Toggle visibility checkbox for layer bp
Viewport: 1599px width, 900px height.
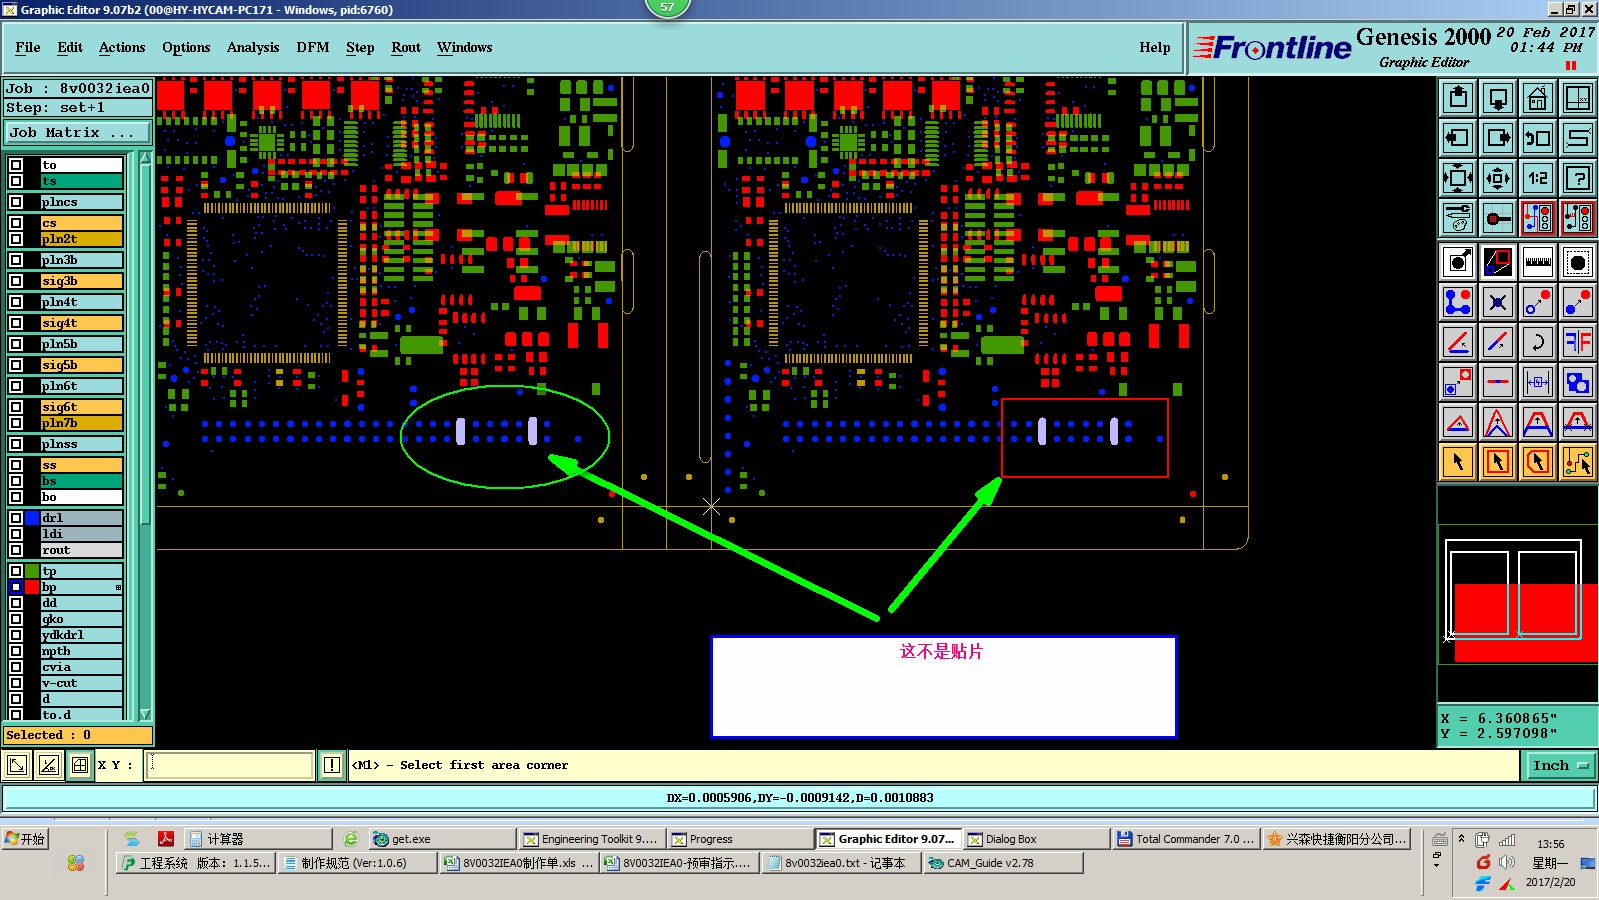16,587
